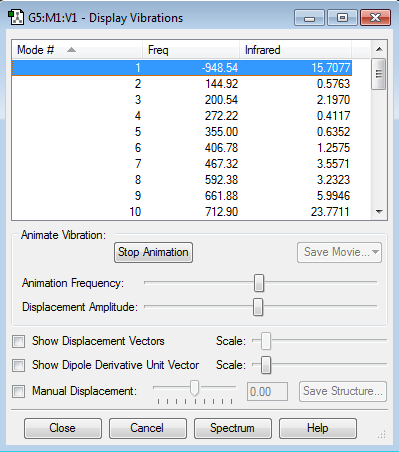
Task: Select mode 7 with frequency 467.32
Action: coord(182,164)
